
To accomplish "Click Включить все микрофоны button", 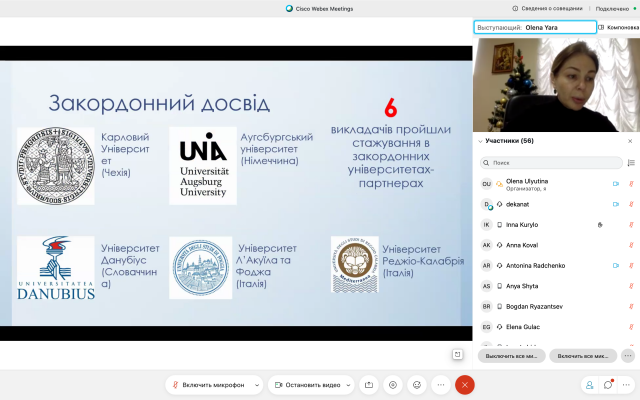I will (x=583, y=356).
